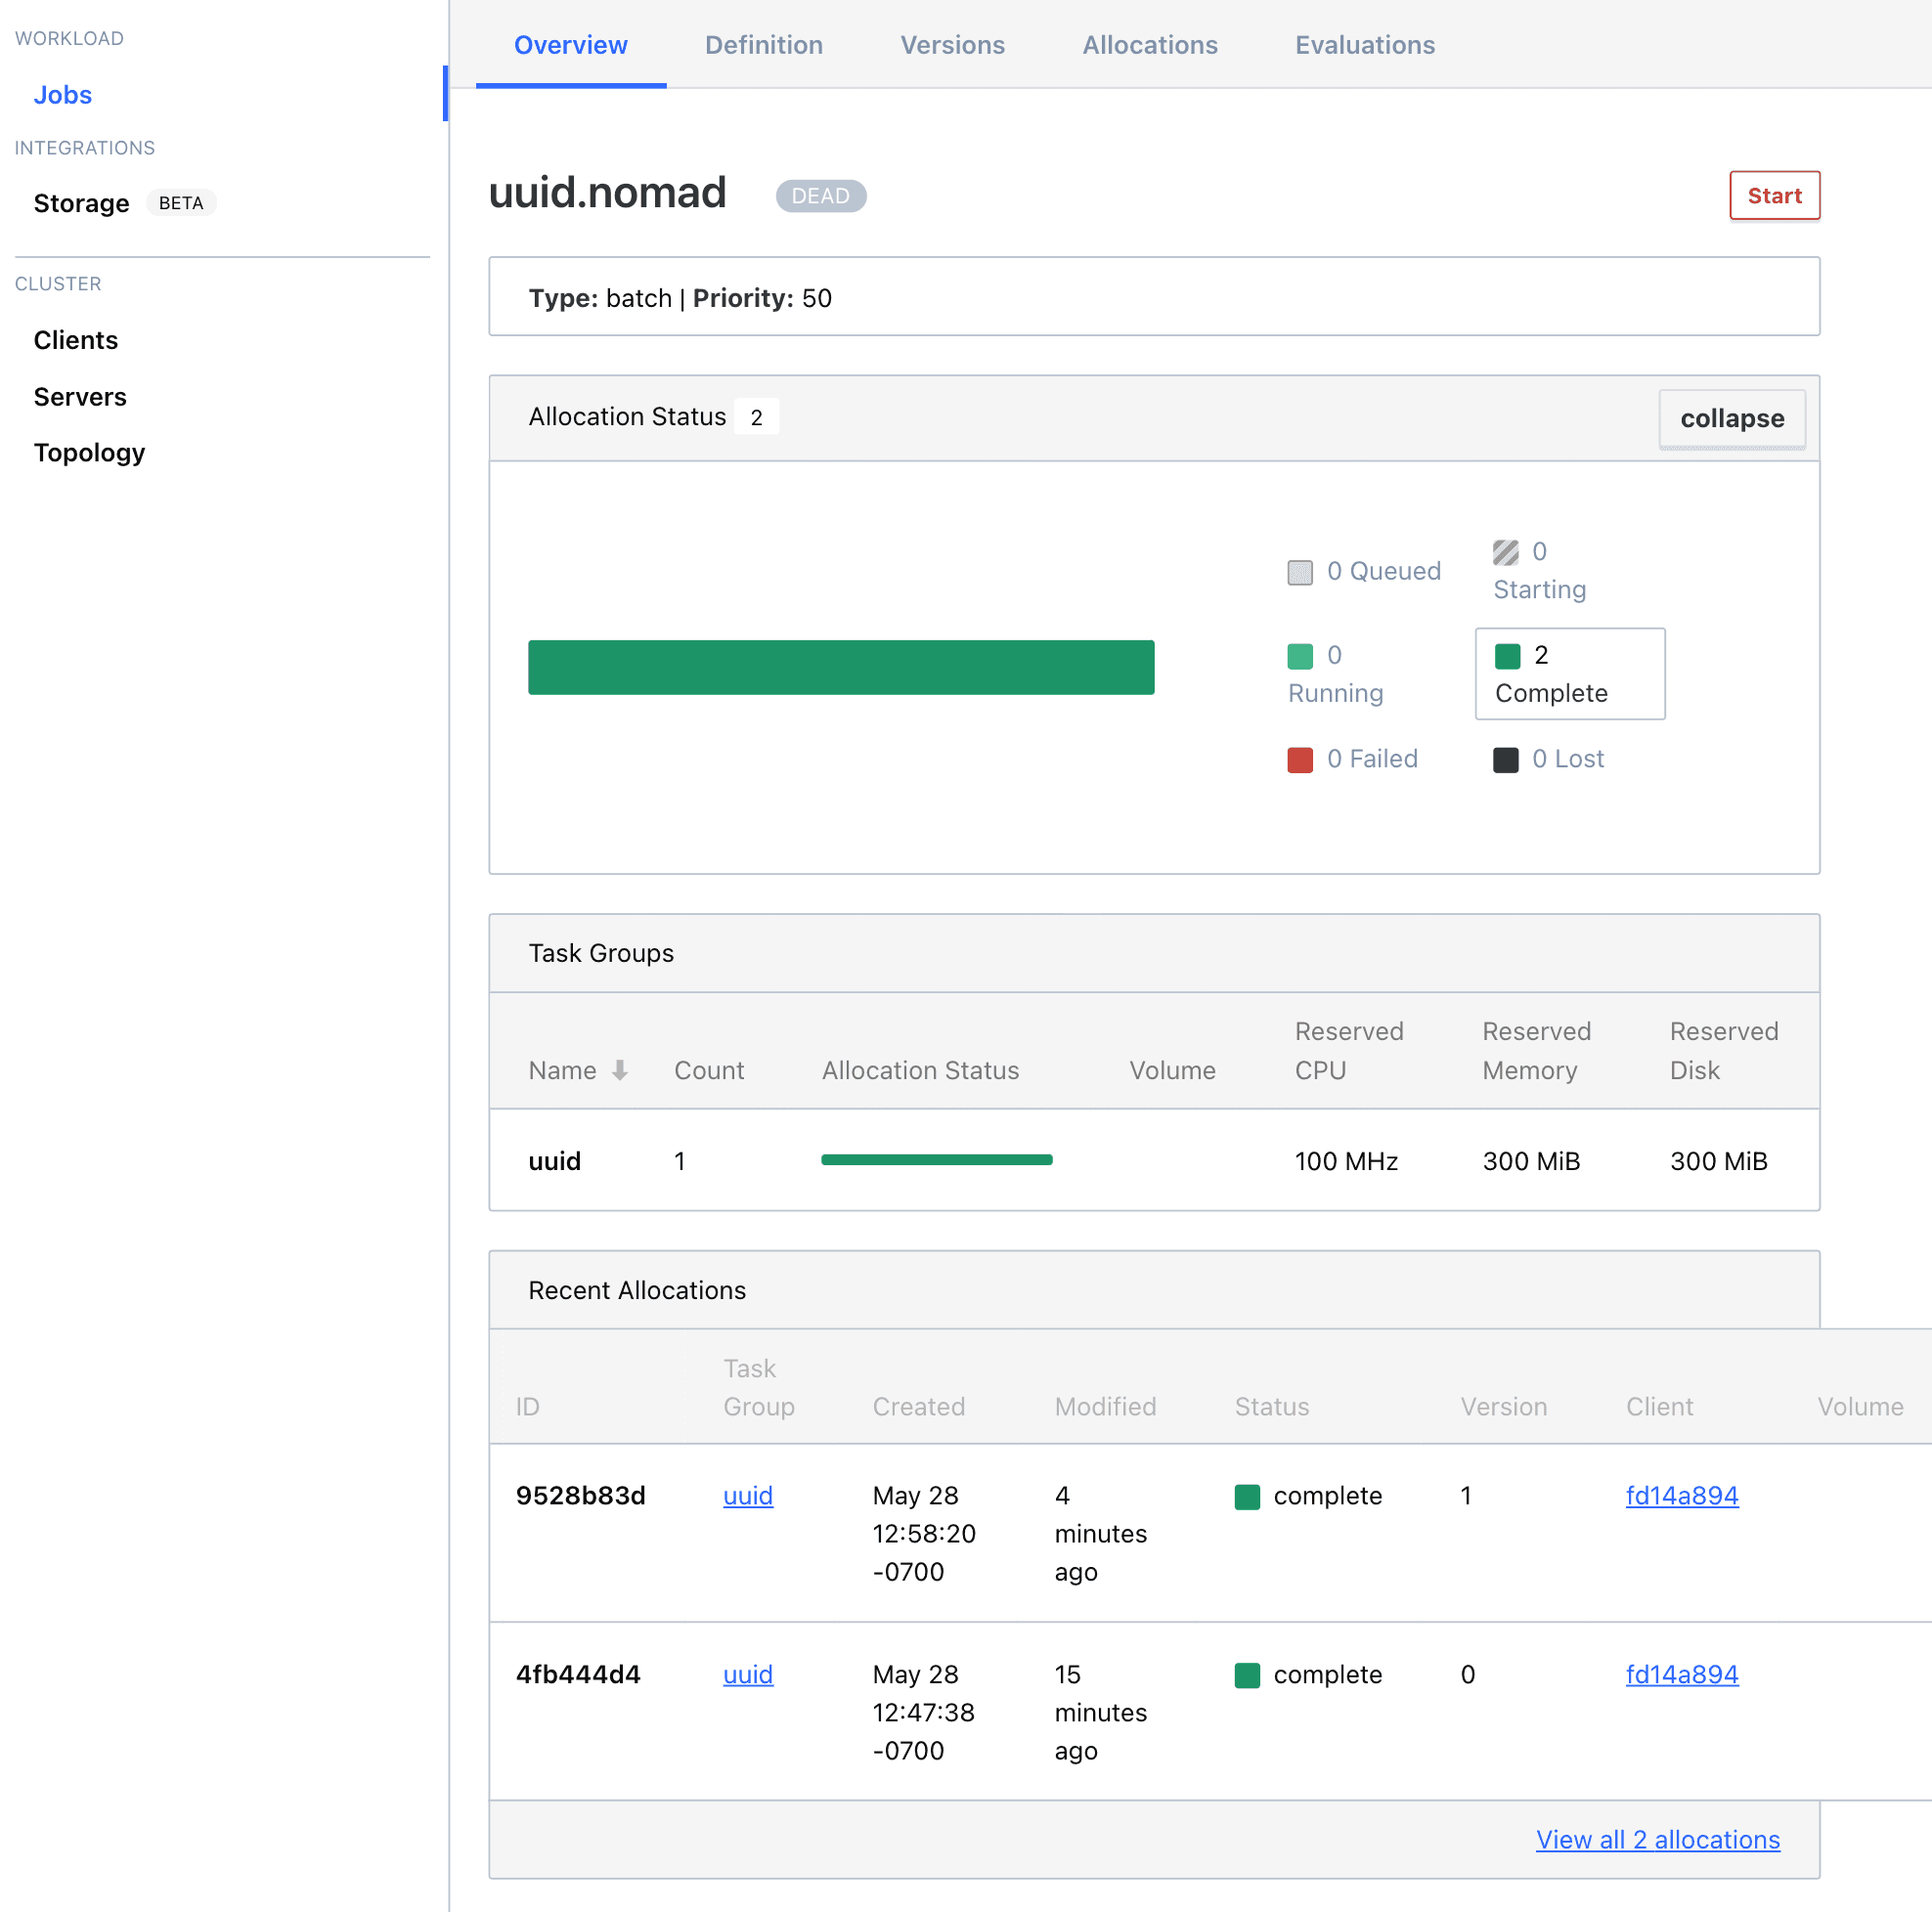Click the striped Starting legend icon

[x=1505, y=552]
